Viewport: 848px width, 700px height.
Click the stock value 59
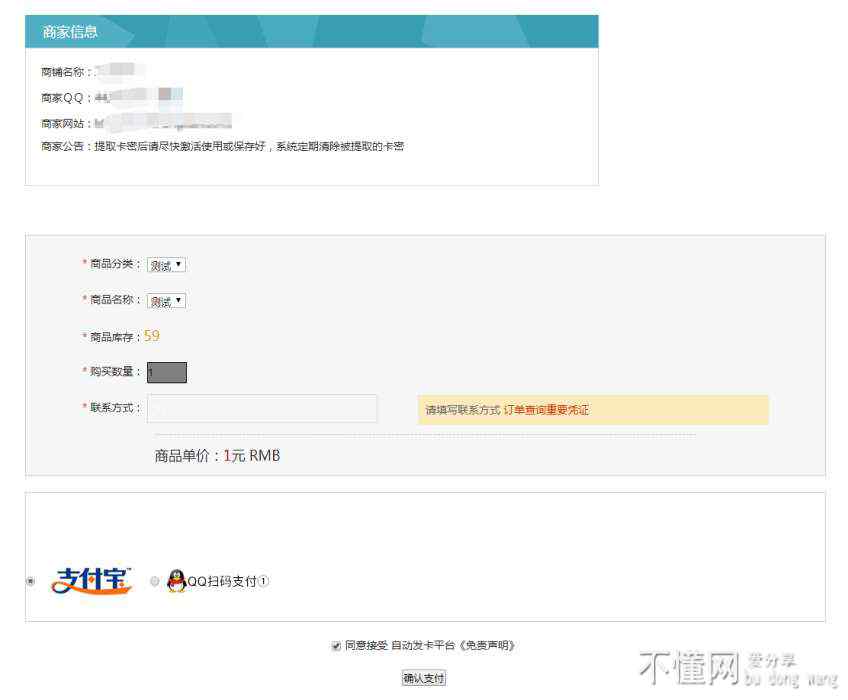(151, 336)
